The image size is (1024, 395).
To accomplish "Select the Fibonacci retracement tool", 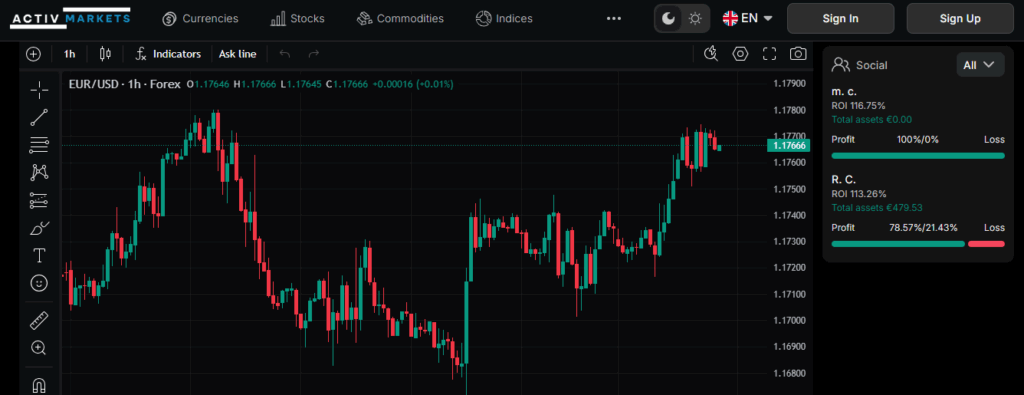I will (39, 145).
